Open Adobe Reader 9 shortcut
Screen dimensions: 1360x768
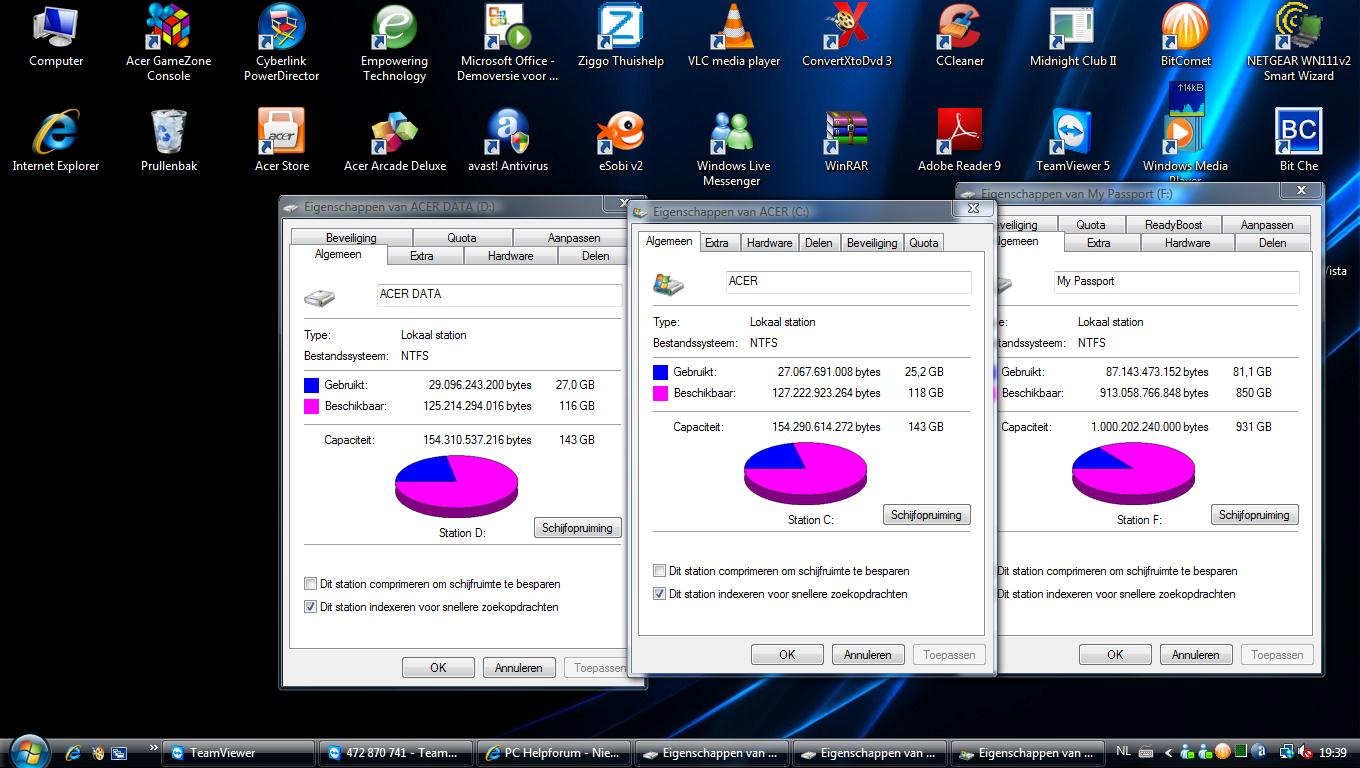tap(960, 141)
